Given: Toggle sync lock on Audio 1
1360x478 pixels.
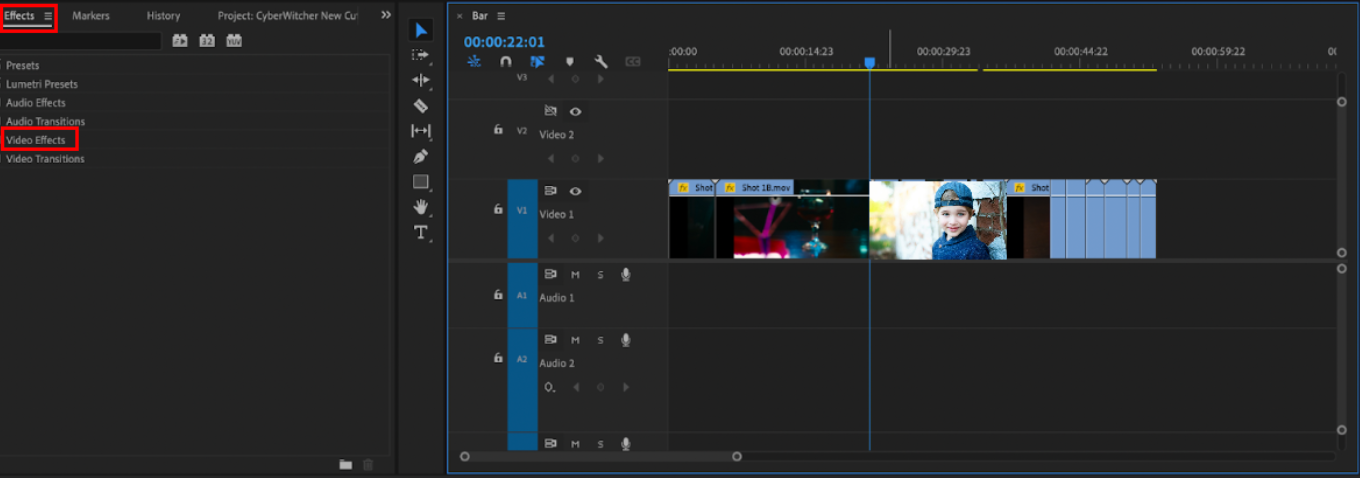Looking at the screenshot, I should [x=550, y=275].
